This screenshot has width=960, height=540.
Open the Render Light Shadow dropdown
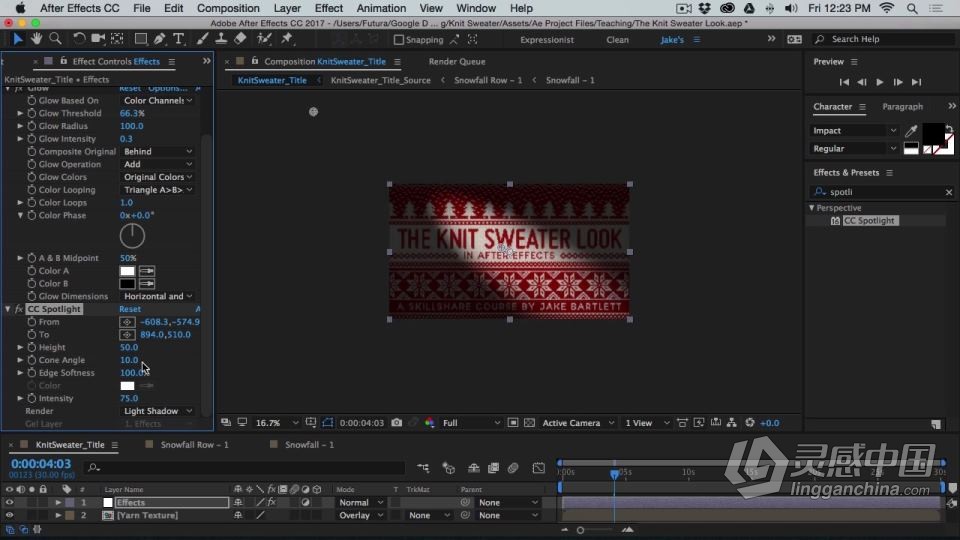[x=157, y=411]
